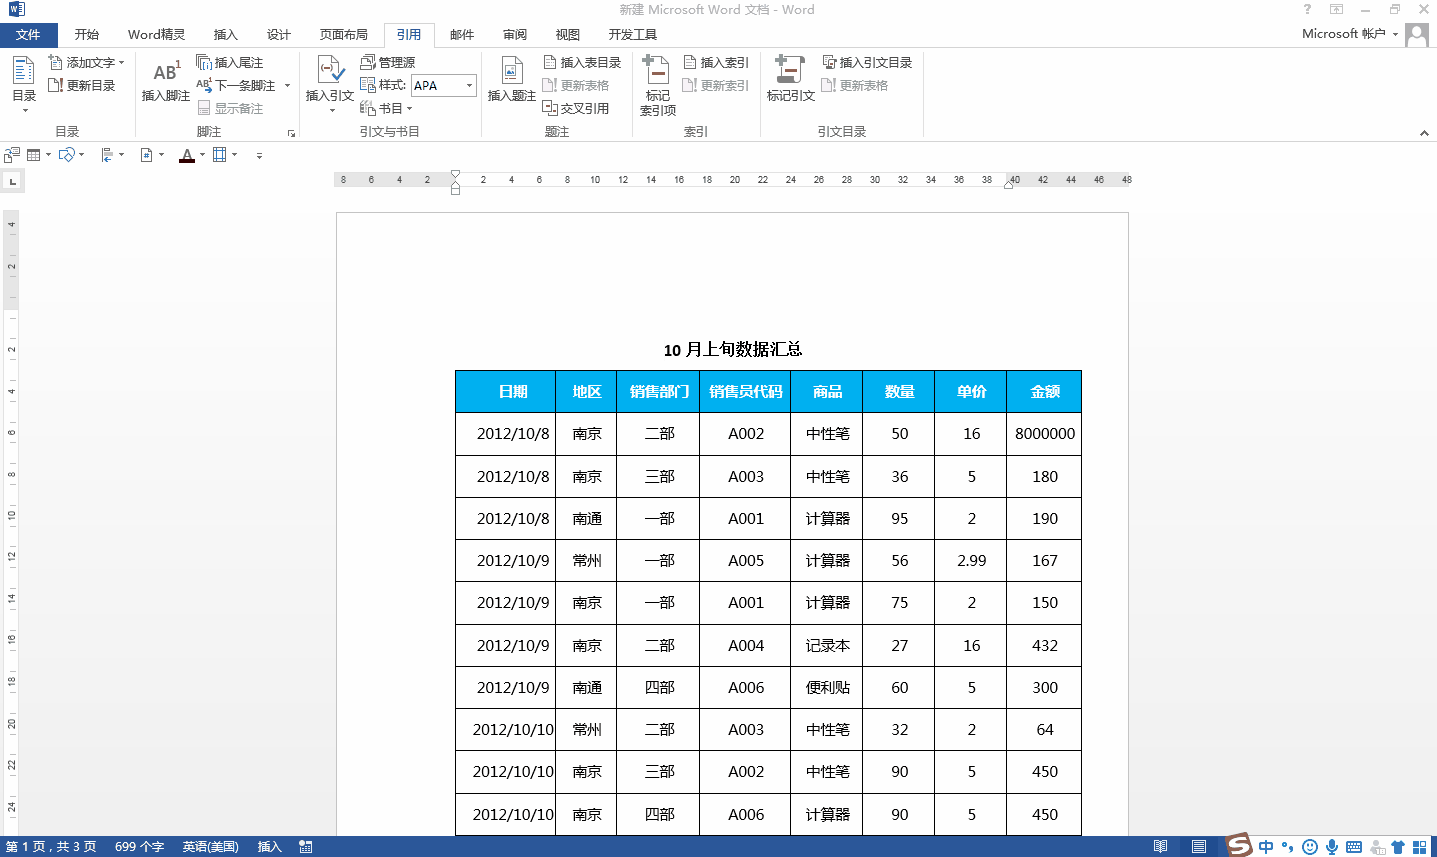
Task: Switch to the 插入 tab
Action: tap(226, 35)
